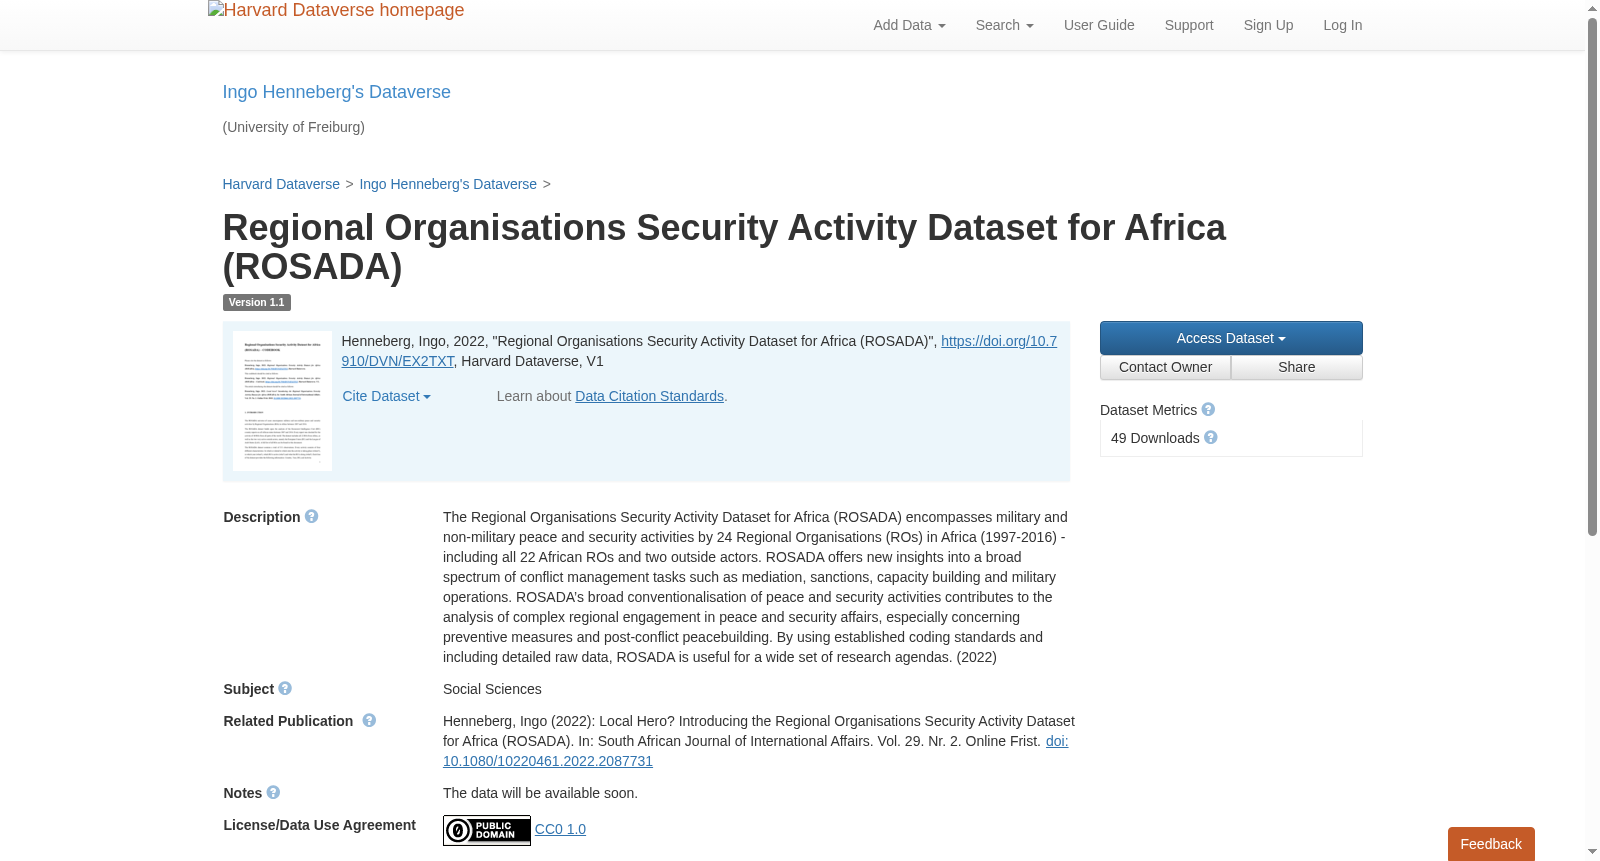Open the CC0 1.0 license link

coord(560,829)
